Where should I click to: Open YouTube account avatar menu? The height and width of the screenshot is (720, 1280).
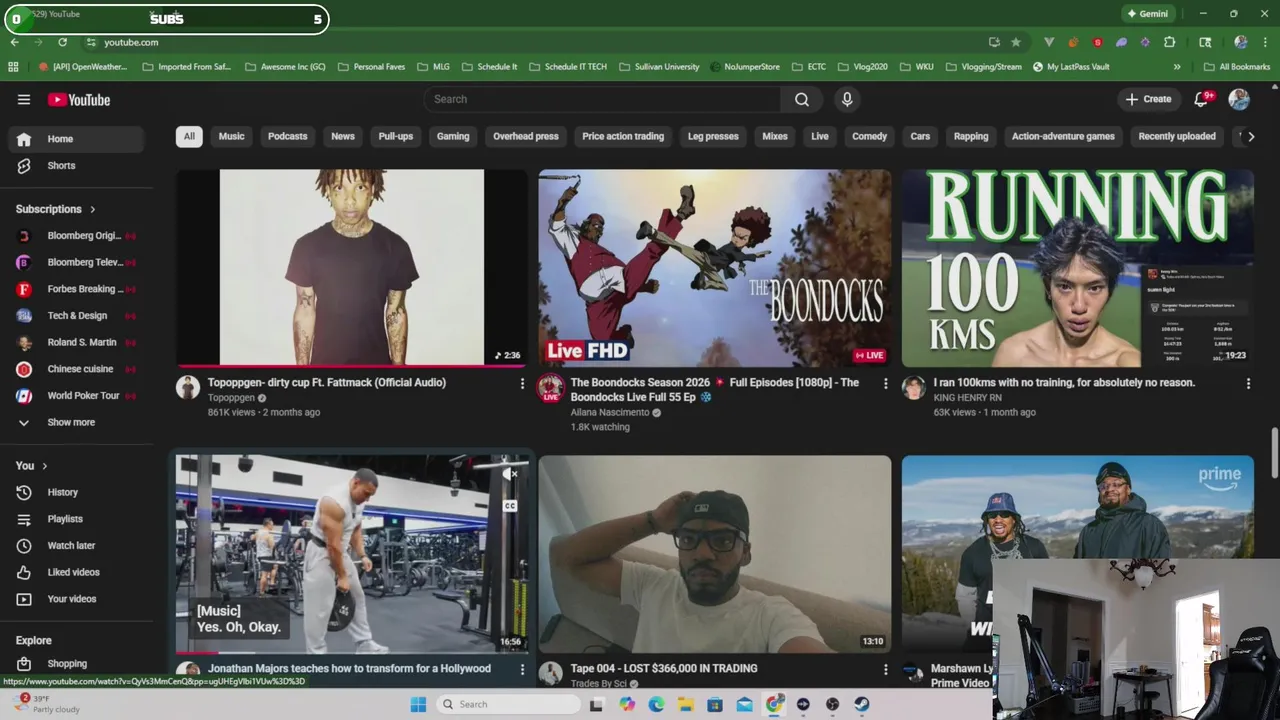1239,99
